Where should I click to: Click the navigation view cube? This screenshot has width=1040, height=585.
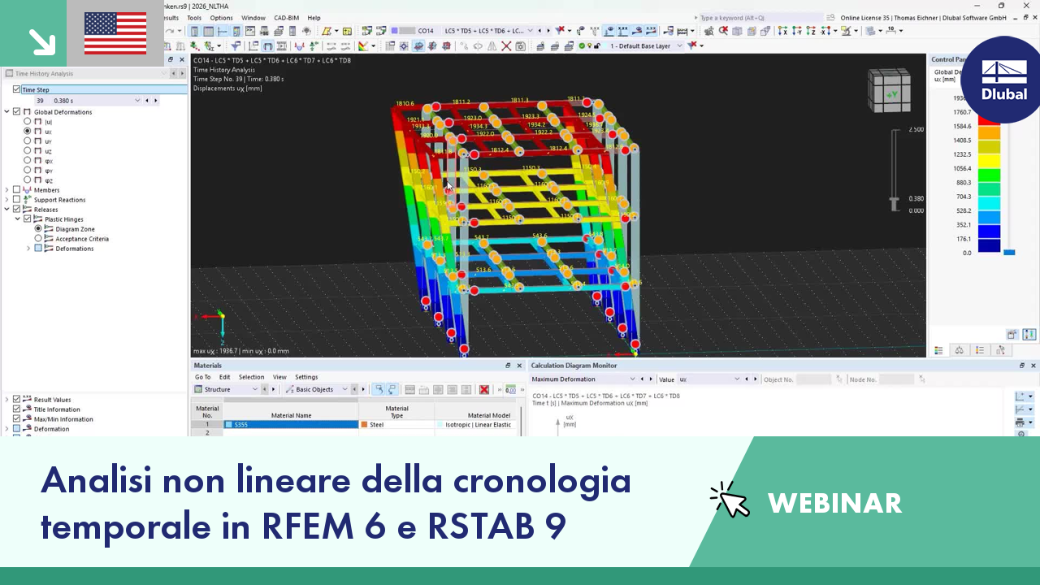tap(889, 92)
